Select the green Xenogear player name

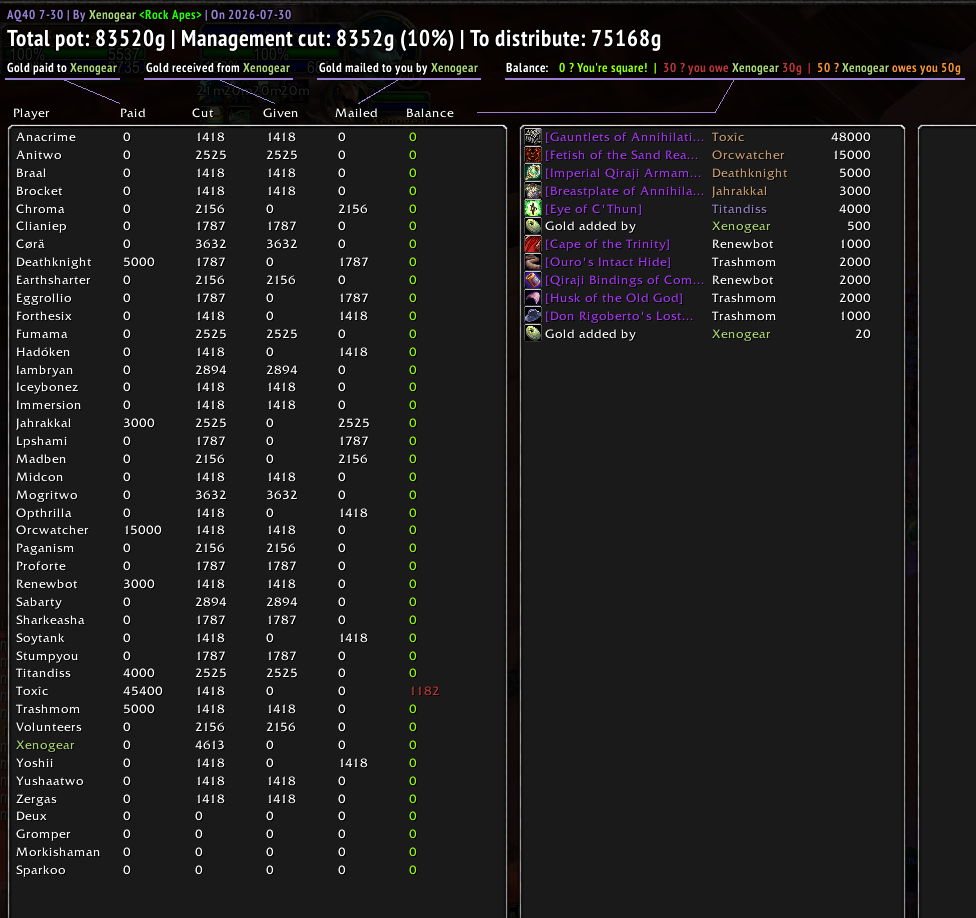click(45, 745)
